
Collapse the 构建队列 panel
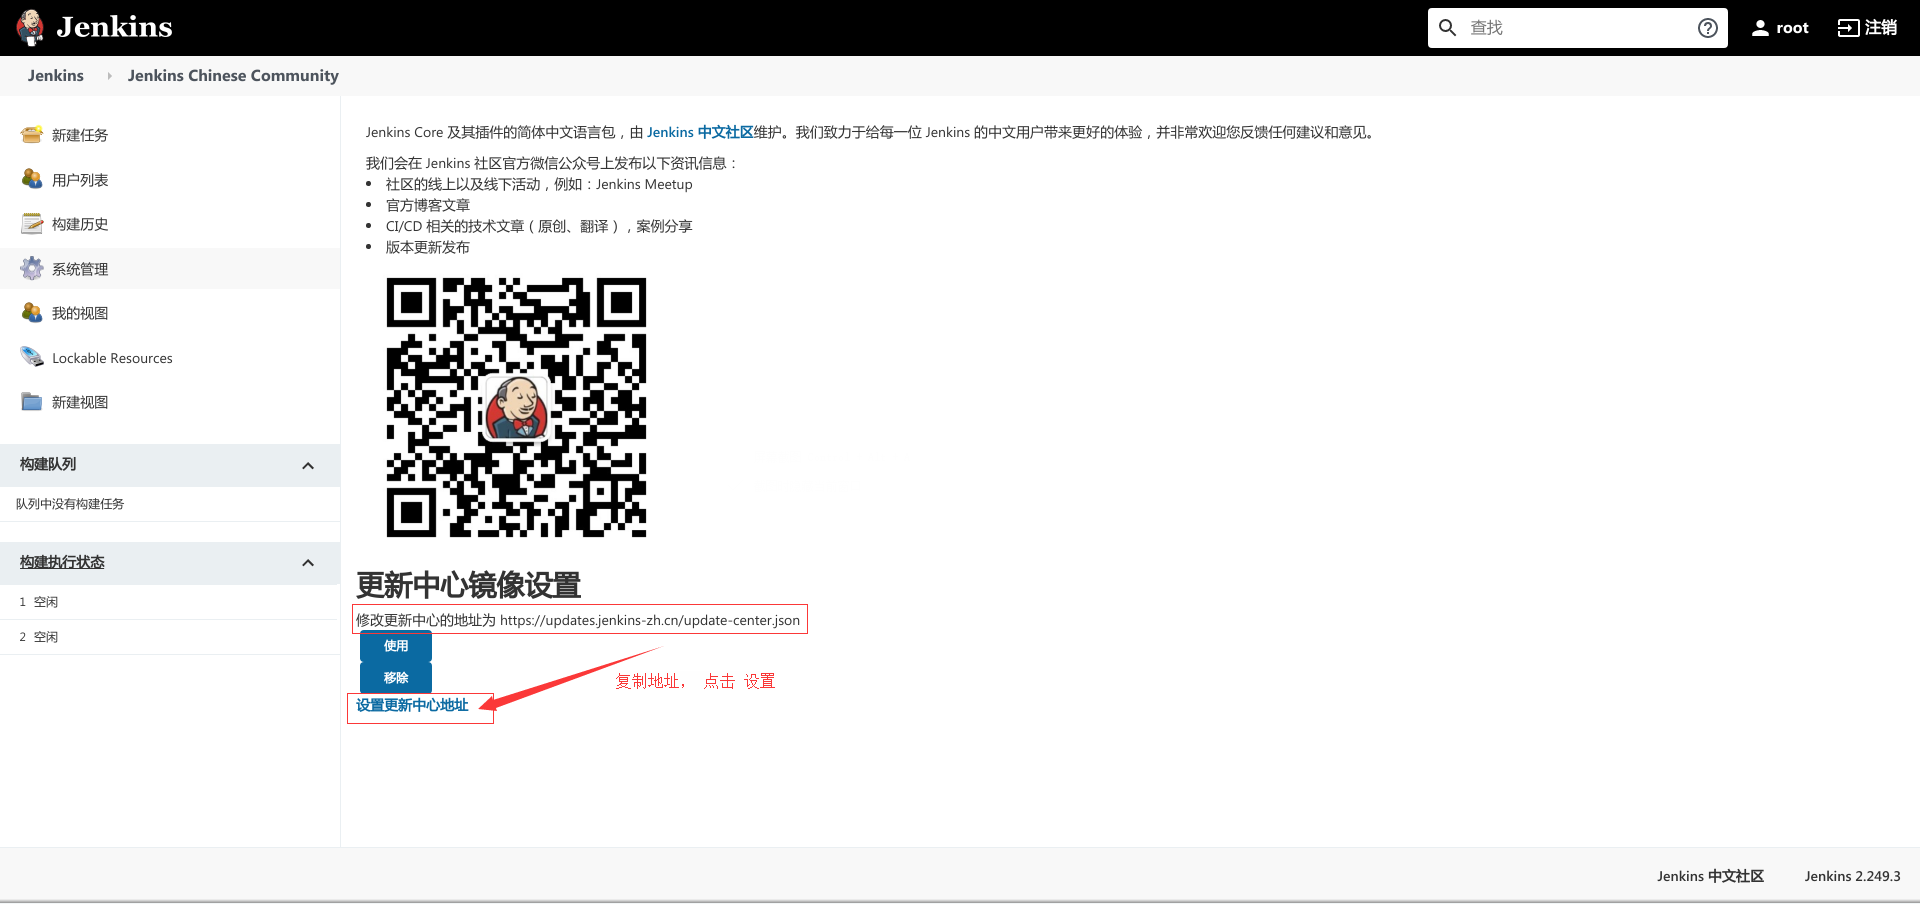(x=308, y=466)
